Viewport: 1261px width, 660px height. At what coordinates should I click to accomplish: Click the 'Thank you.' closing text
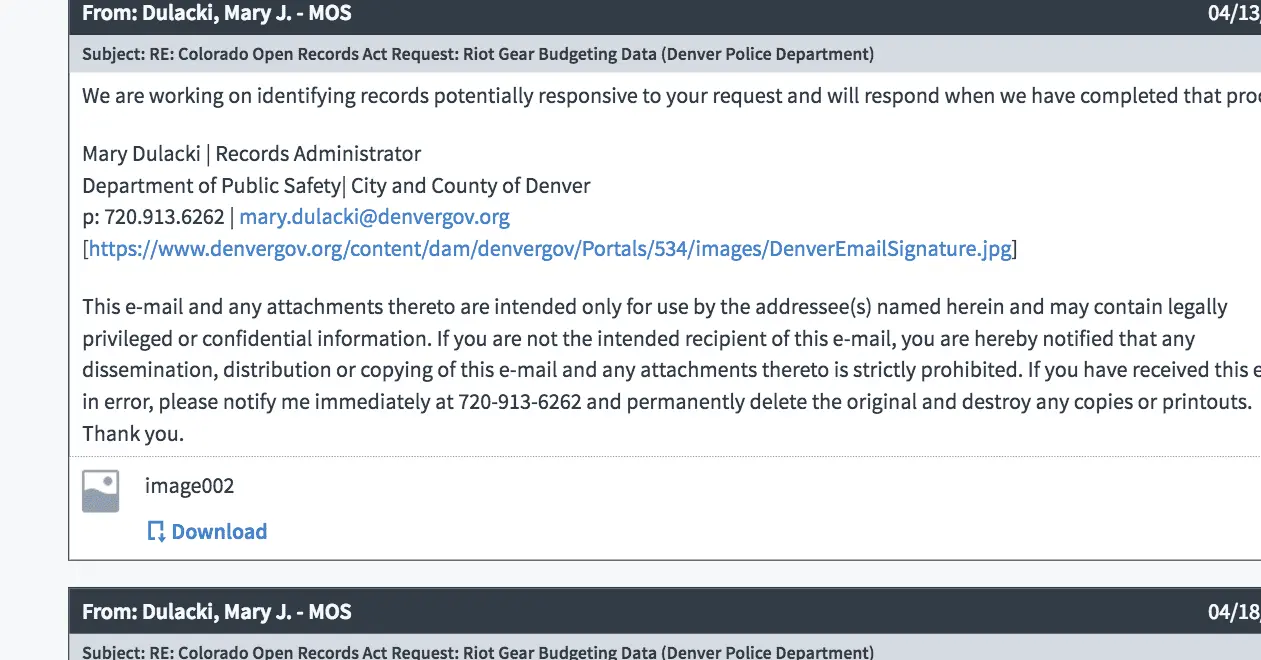pos(133,434)
